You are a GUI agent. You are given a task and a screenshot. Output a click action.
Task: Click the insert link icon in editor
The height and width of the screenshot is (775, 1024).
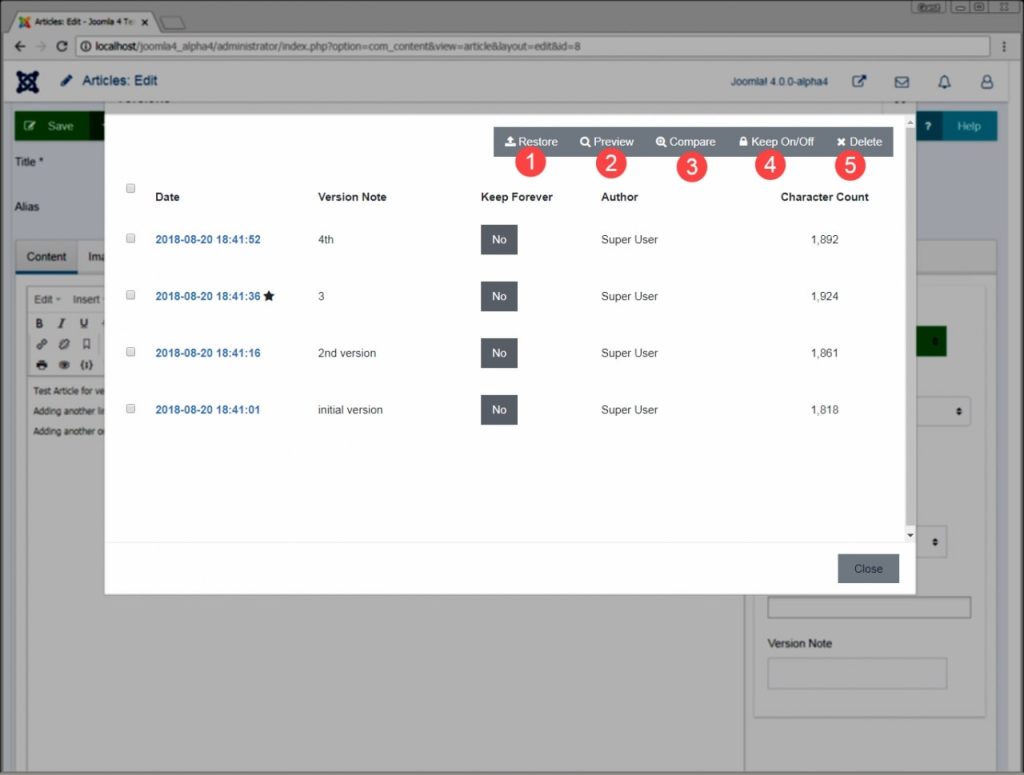pyautogui.click(x=42, y=344)
